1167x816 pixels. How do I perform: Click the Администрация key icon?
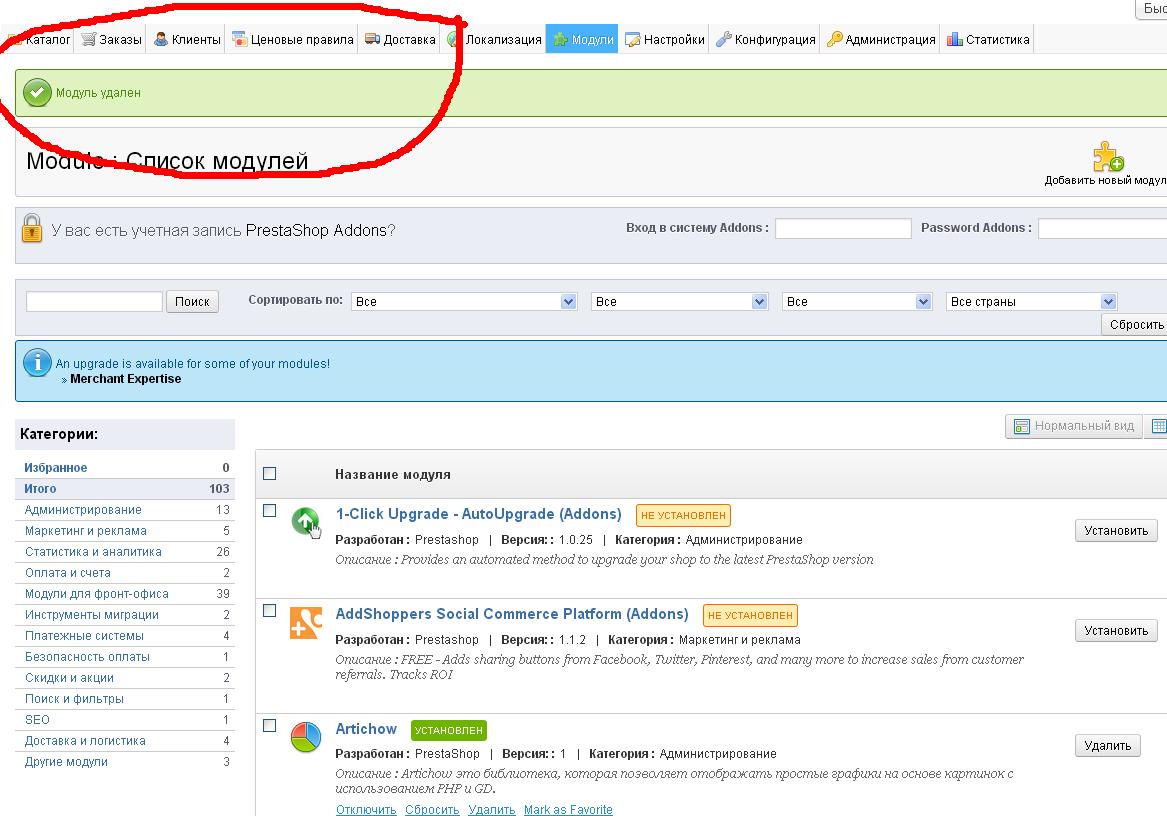(834, 39)
